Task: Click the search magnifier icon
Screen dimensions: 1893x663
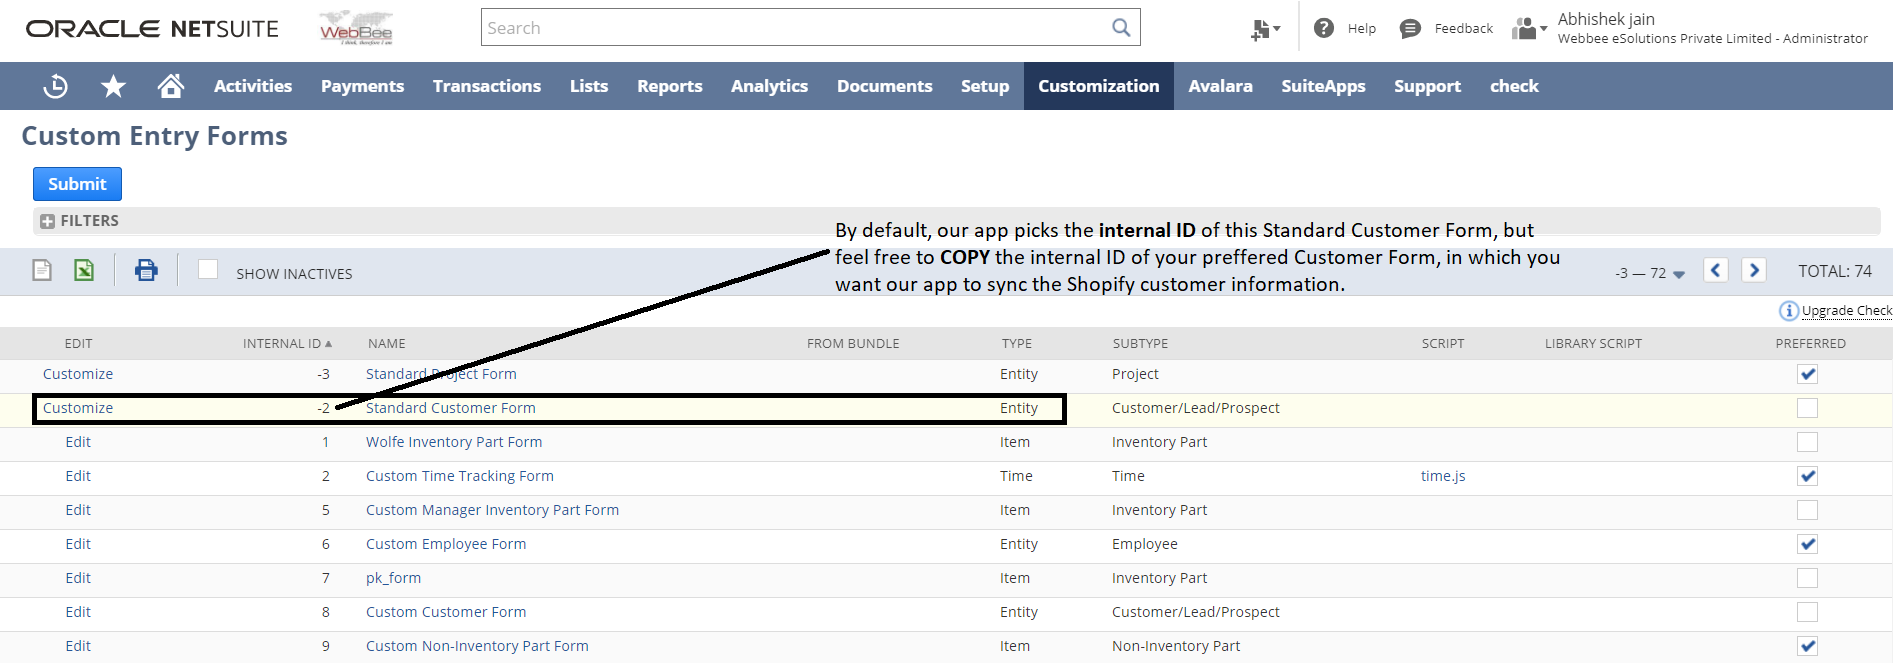Action: 1121,28
